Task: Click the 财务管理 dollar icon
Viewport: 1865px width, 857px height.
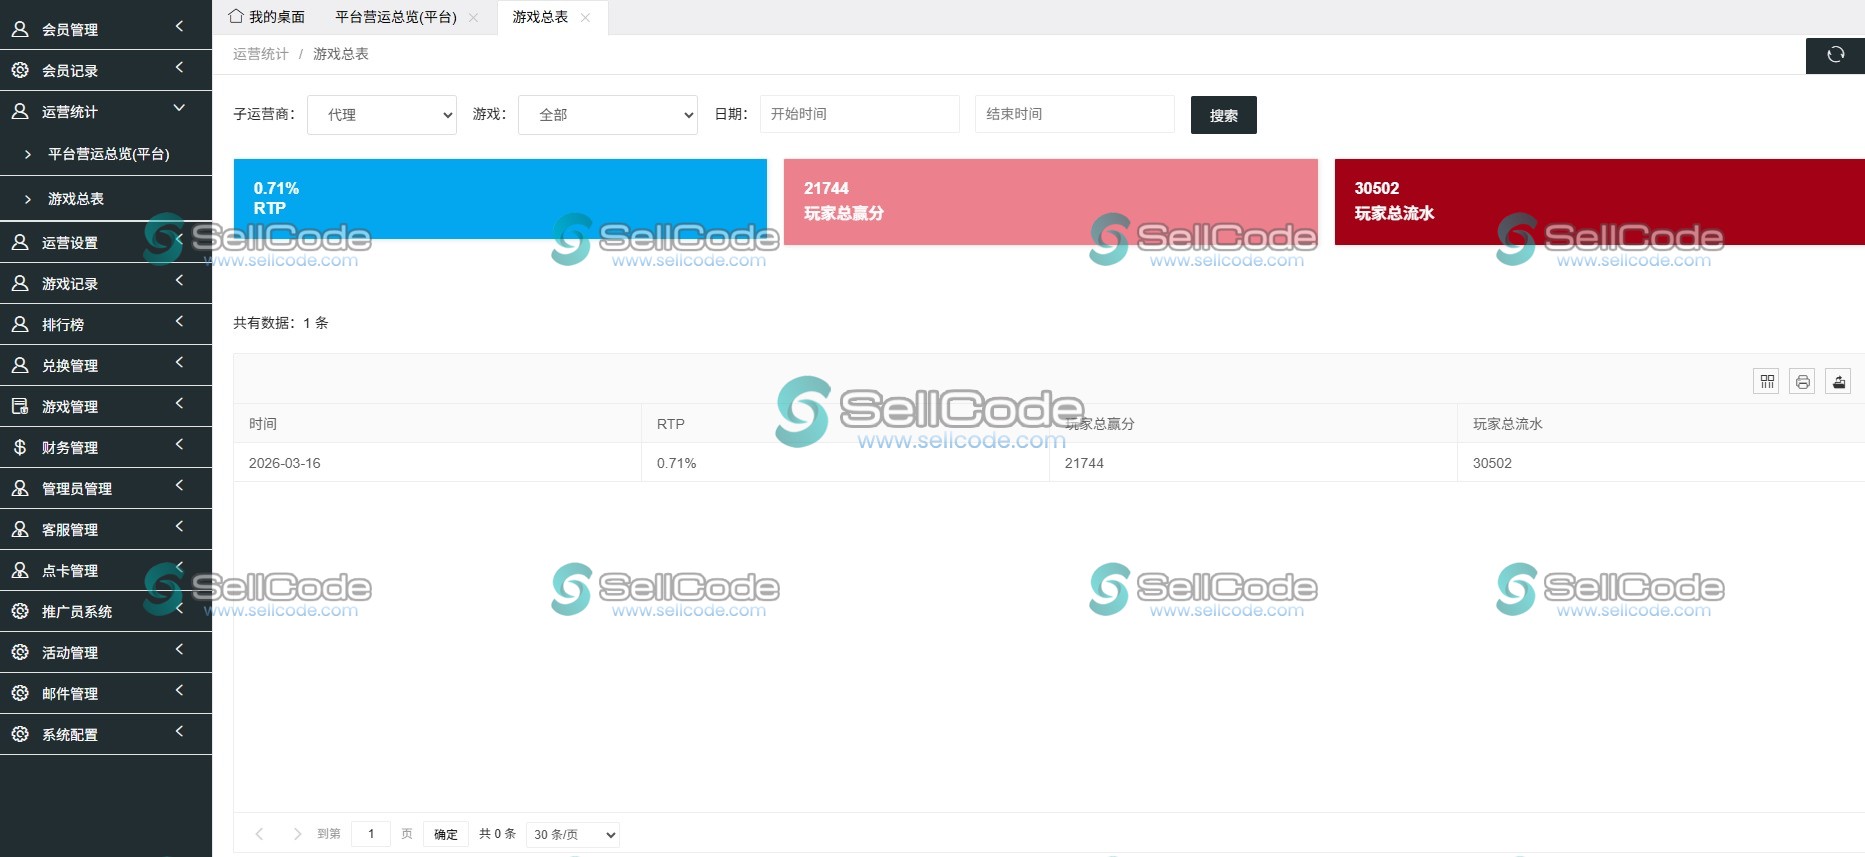Action: click(20, 447)
